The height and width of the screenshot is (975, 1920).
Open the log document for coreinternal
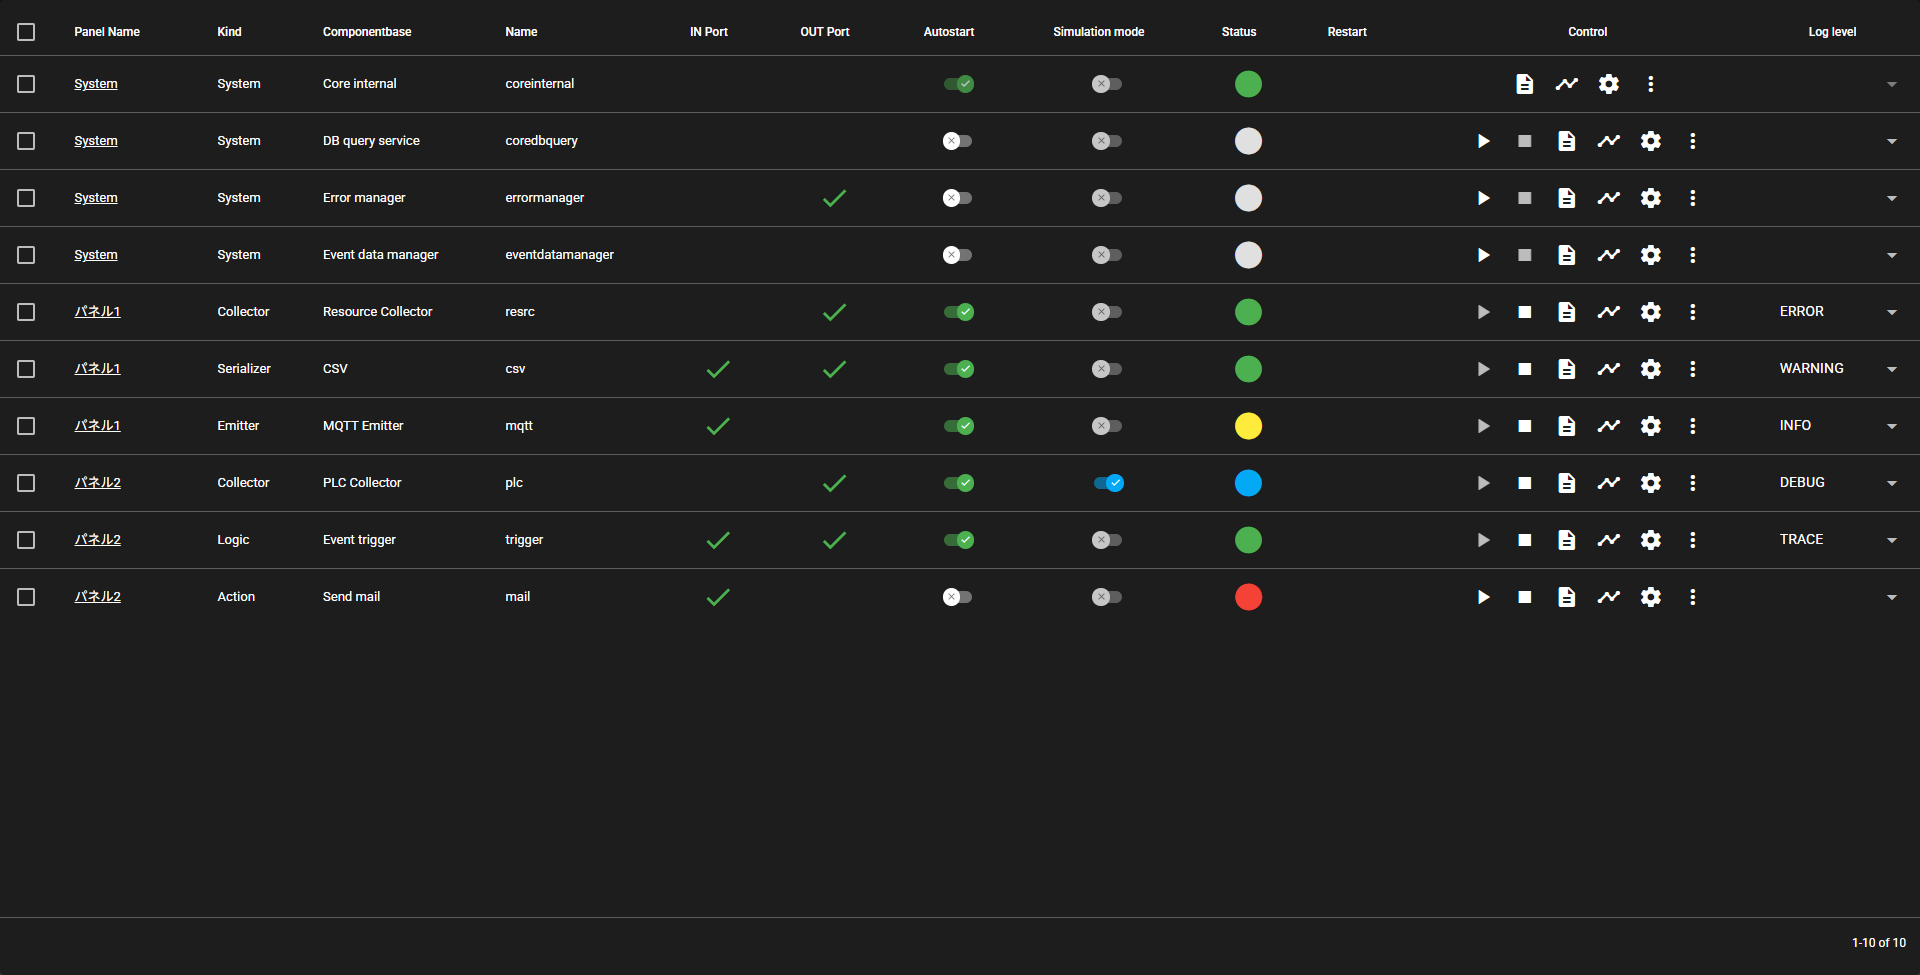(1524, 84)
